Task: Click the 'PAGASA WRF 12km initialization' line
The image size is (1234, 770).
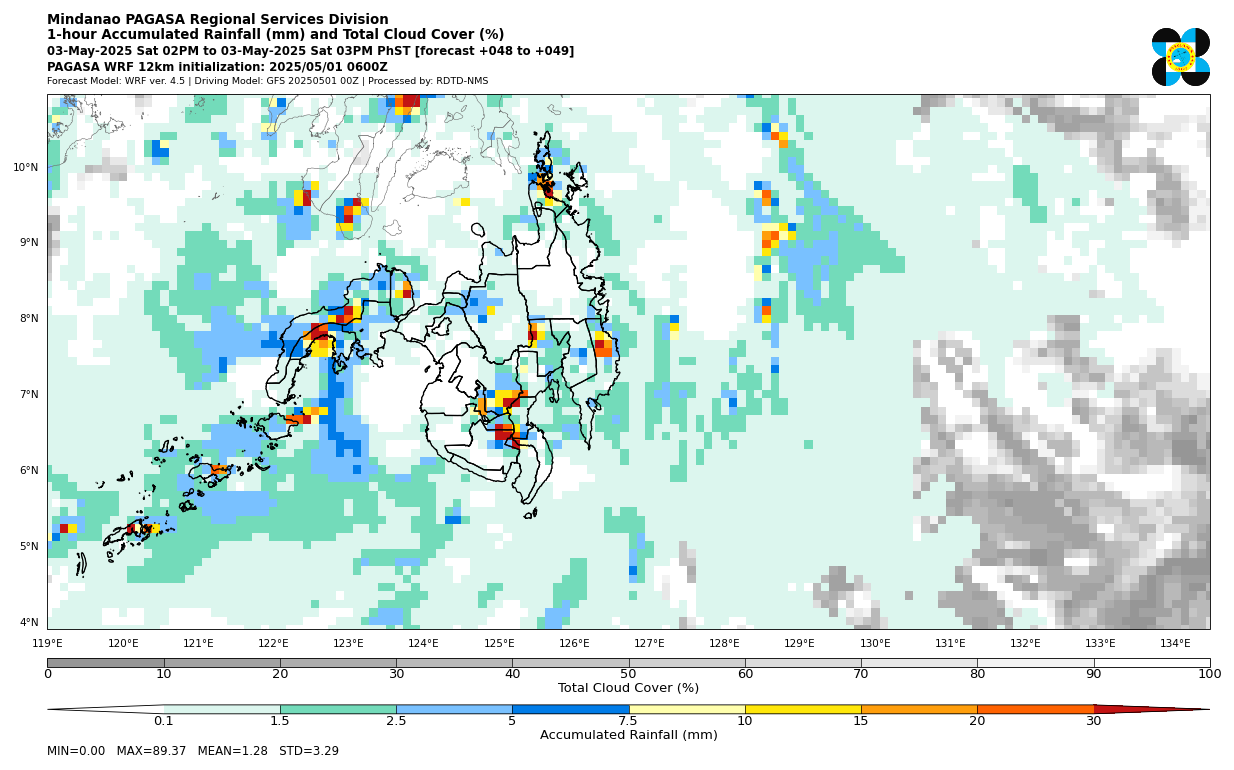Action: 217,67
